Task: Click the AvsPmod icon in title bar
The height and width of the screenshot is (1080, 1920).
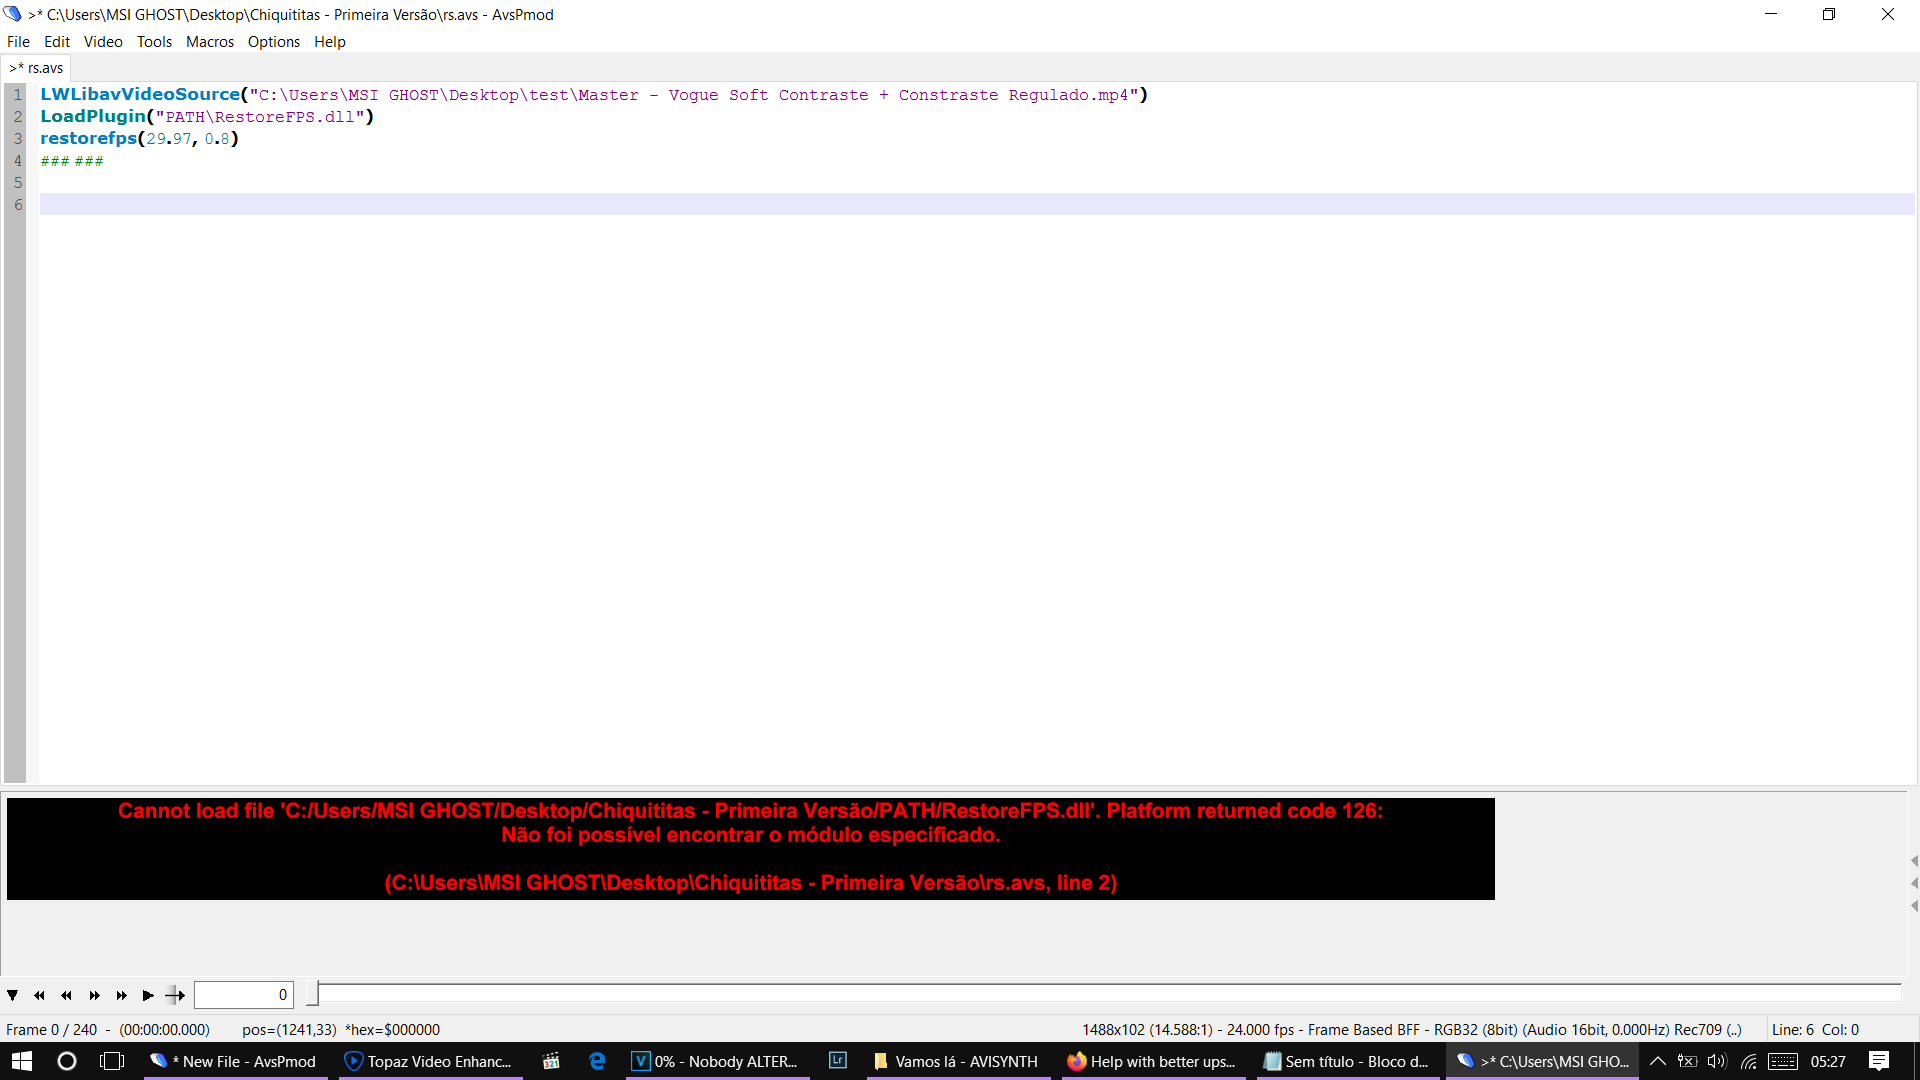Action: pyautogui.click(x=12, y=14)
